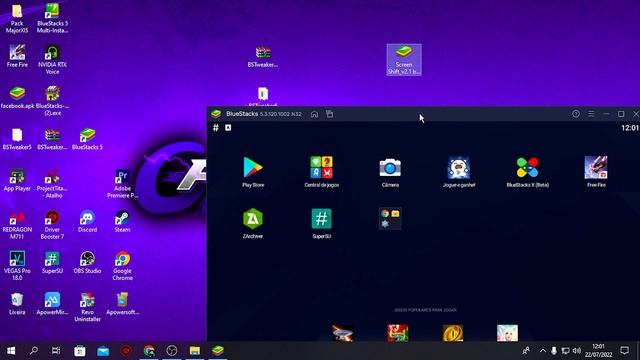640x360 pixels.
Task: Select REDRAGON M711 desktop shortcut
Action: click(17, 225)
